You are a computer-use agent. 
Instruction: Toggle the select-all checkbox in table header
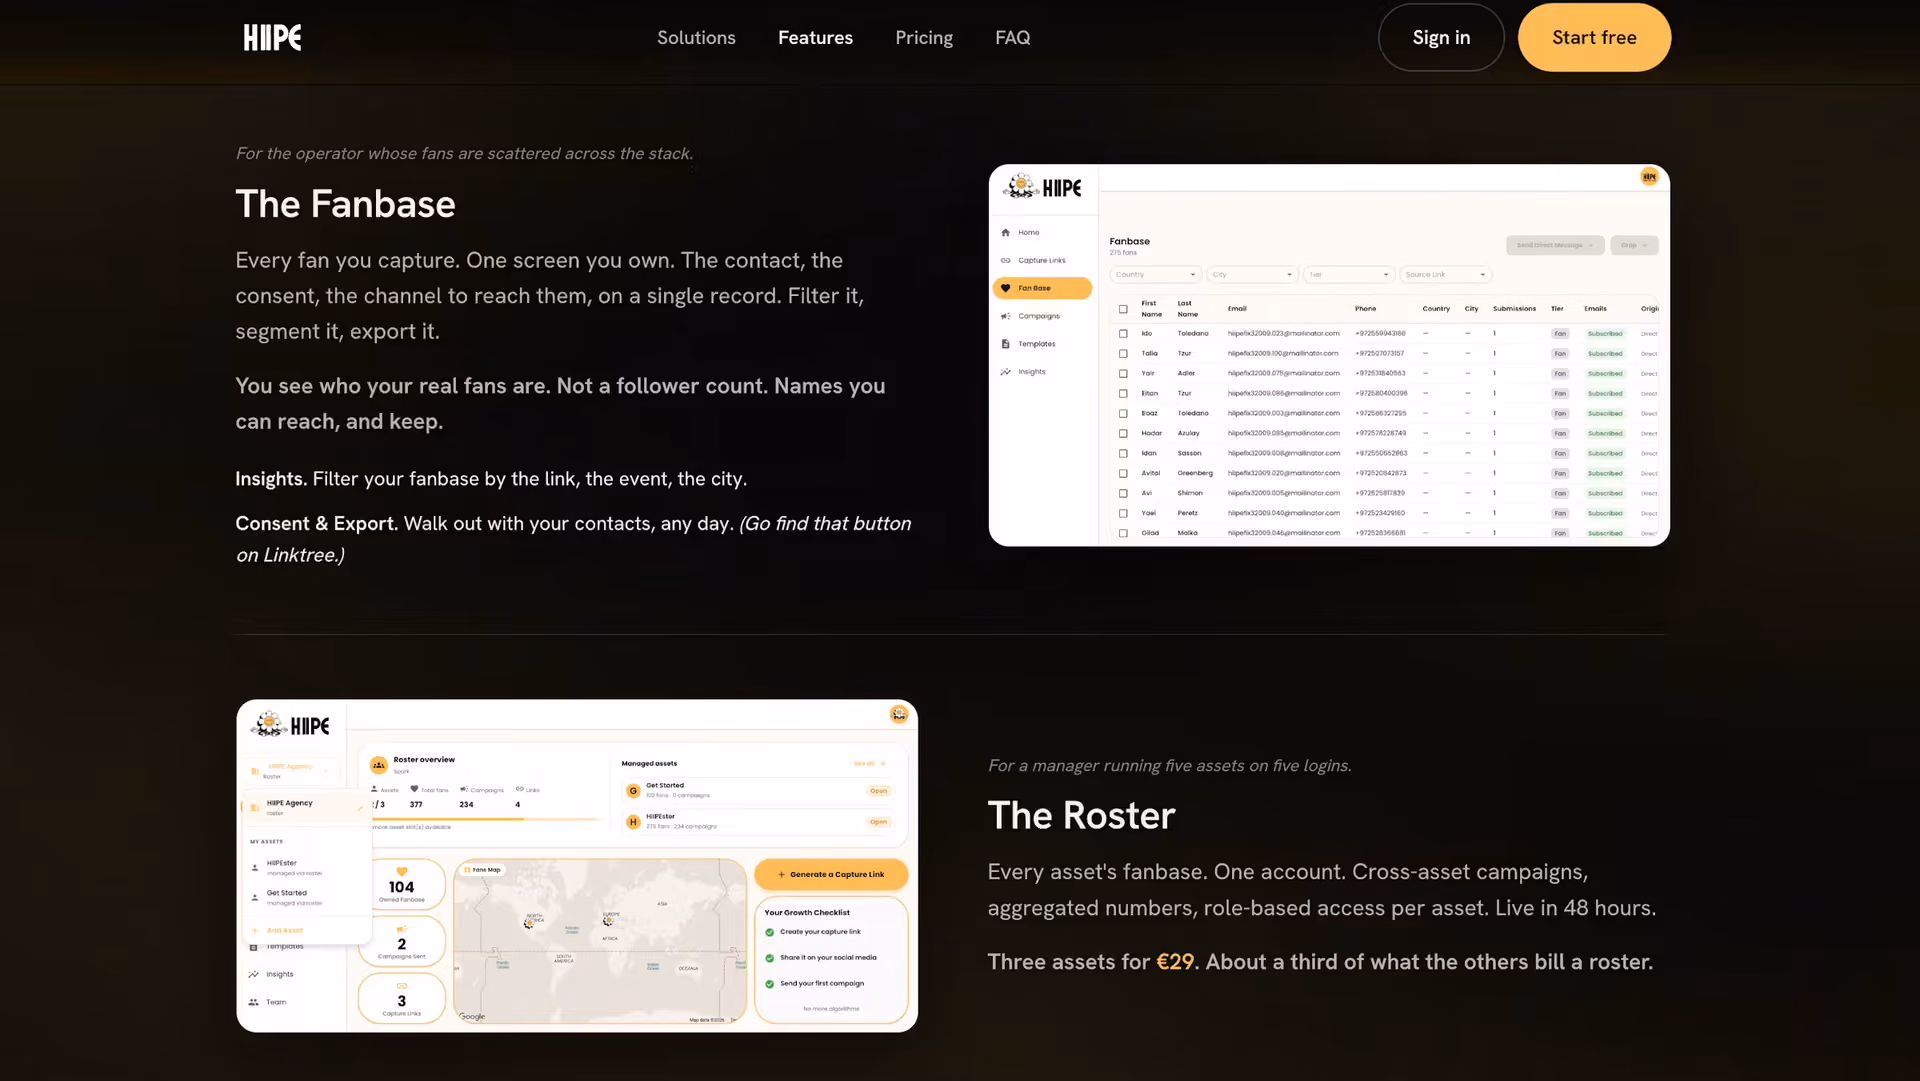click(1123, 309)
